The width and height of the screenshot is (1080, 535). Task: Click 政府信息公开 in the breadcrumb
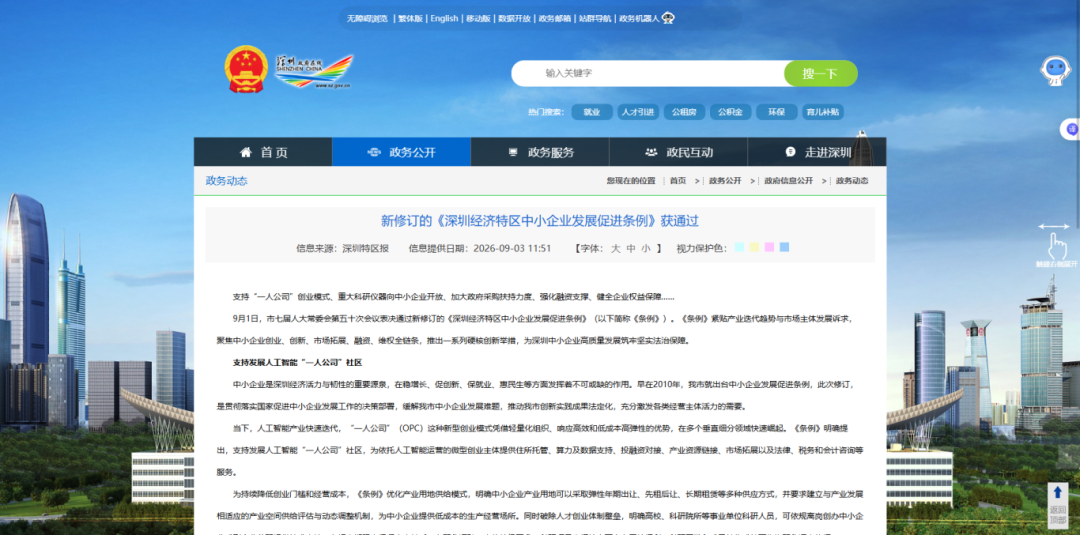pyautogui.click(x=789, y=181)
